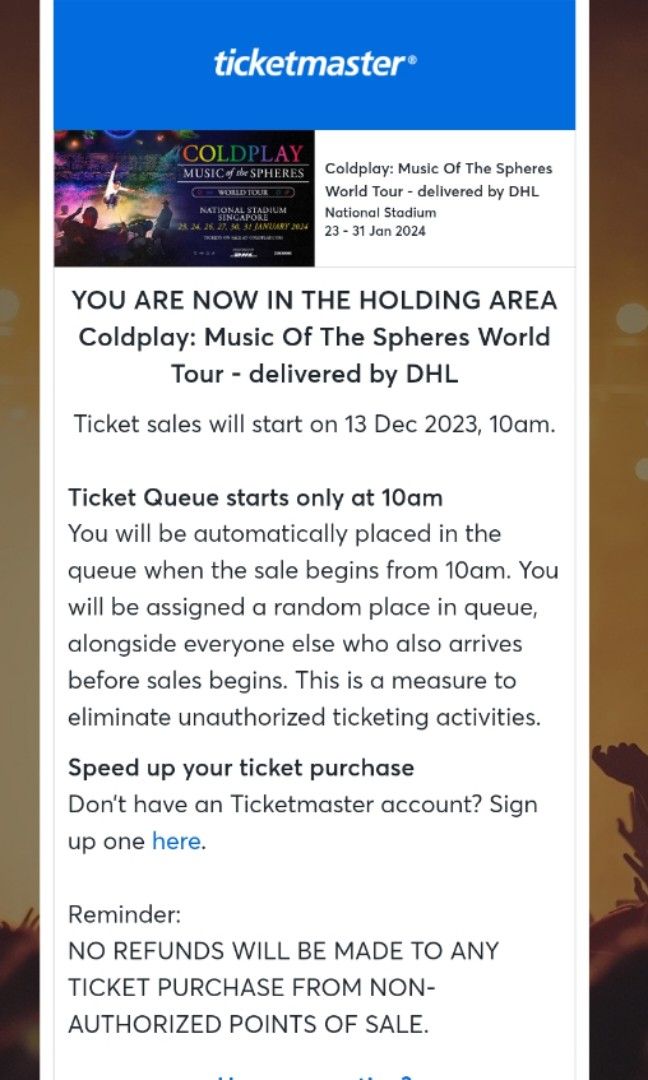Click the 'delivered by DHL' subtitle
Viewport: 648px width, 1080px height.
(434, 190)
